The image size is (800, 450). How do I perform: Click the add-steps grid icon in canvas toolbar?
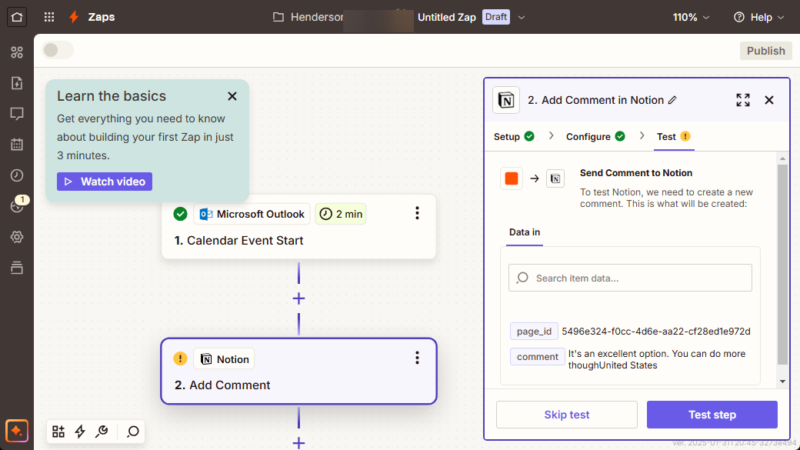[58, 432]
